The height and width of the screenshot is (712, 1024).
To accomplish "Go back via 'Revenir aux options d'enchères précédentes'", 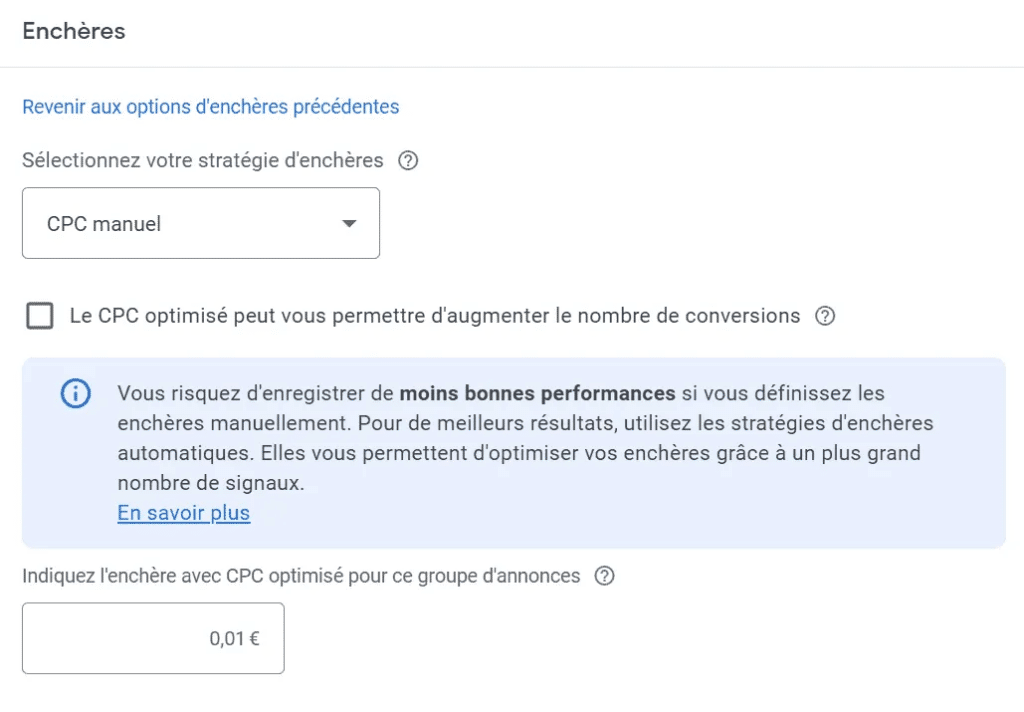I will [211, 107].
